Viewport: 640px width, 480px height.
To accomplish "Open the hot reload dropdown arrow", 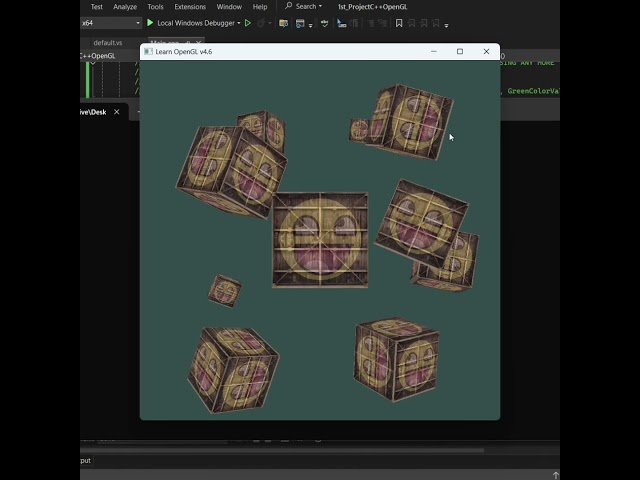I will click(x=269, y=23).
